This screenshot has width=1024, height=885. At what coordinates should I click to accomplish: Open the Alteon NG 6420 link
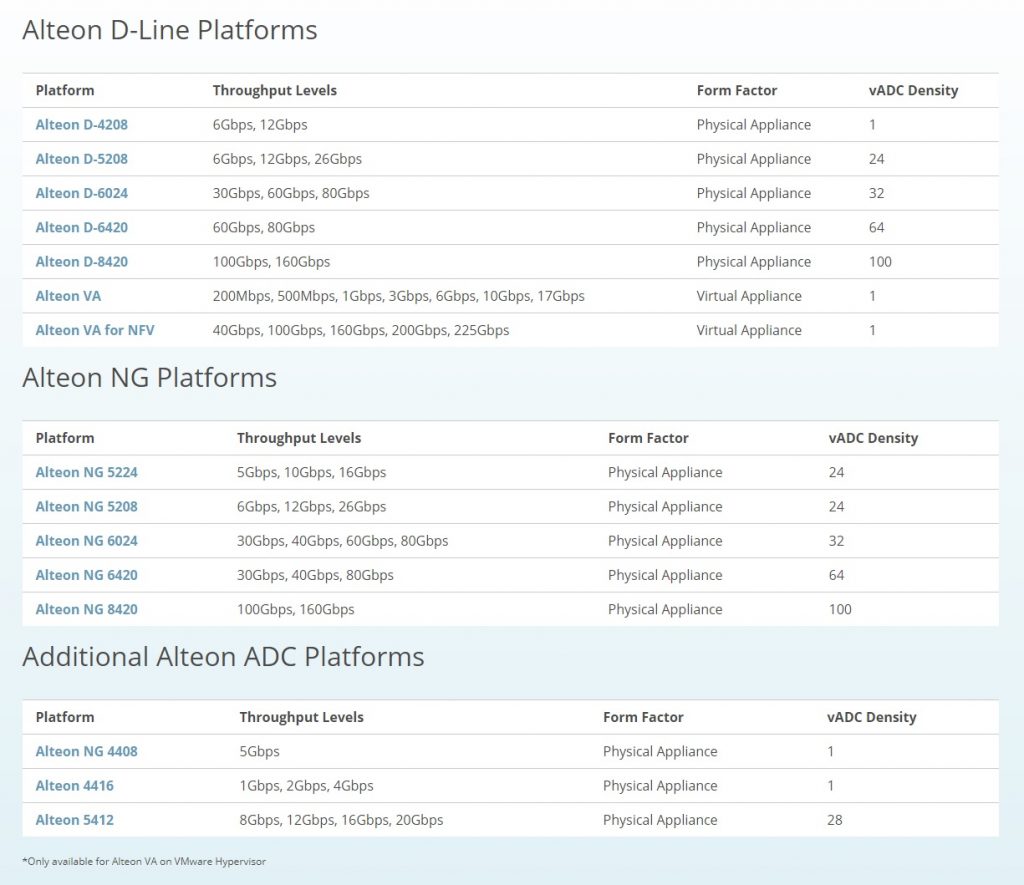[87, 575]
